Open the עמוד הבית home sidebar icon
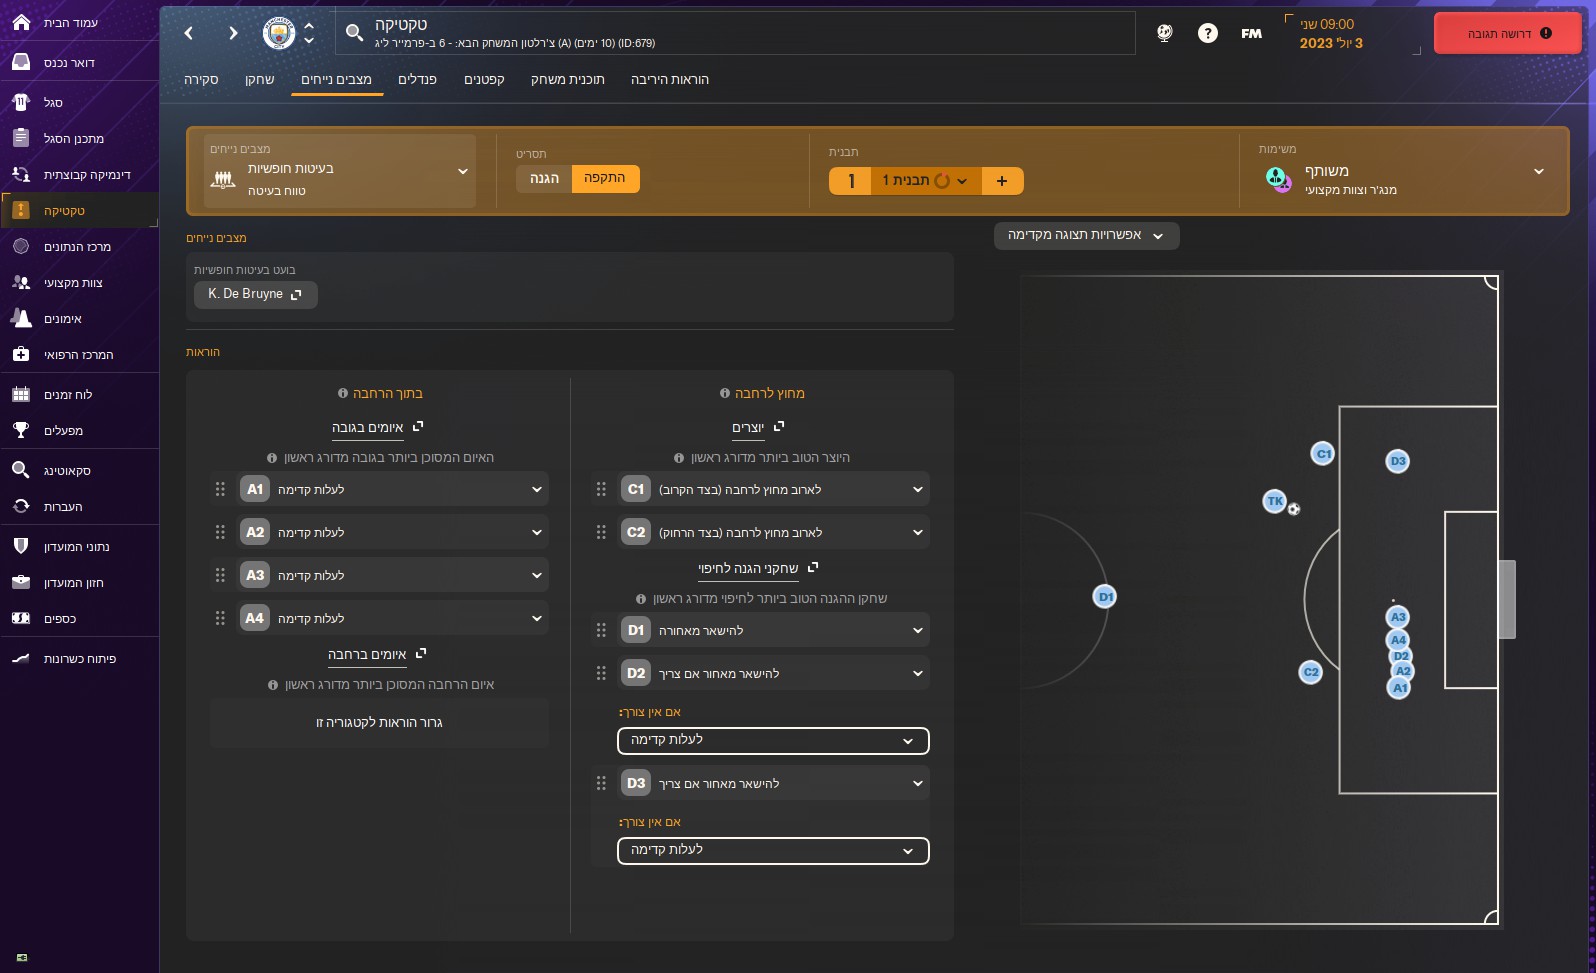Image resolution: width=1596 pixels, height=973 pixels. point(21,22)
